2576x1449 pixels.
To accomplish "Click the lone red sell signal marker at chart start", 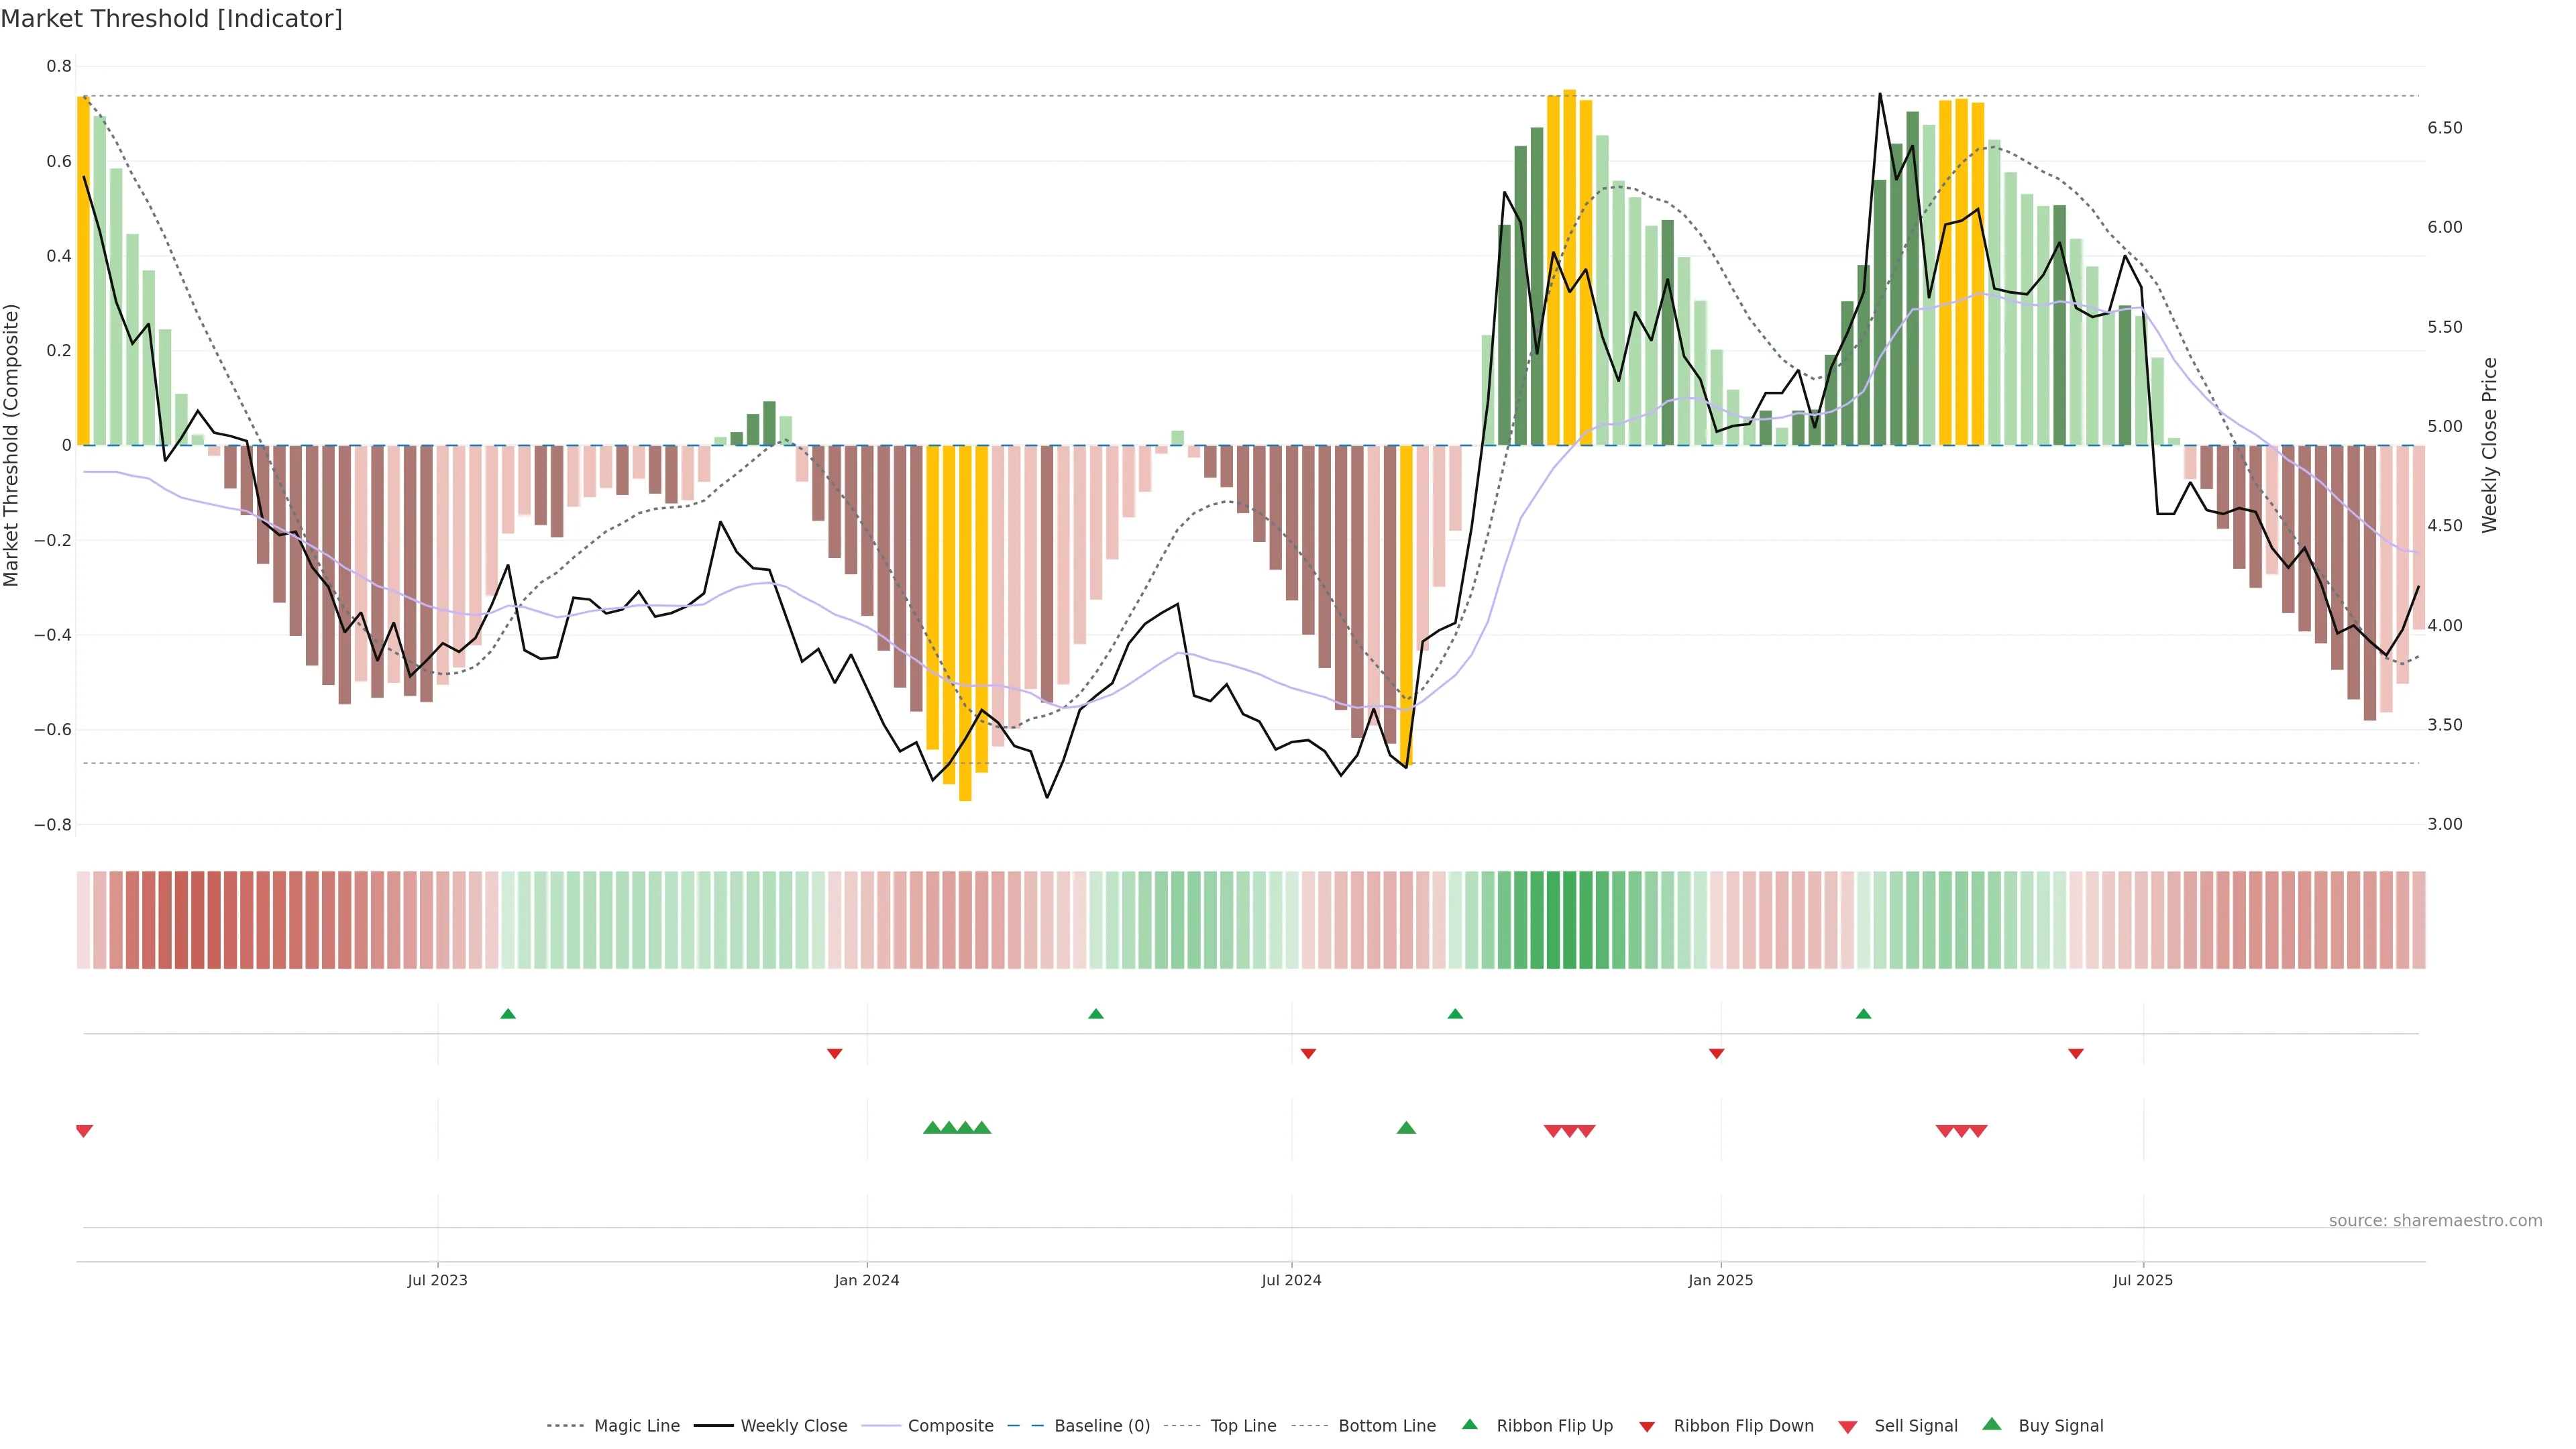I will click(x=84, y=1131).
